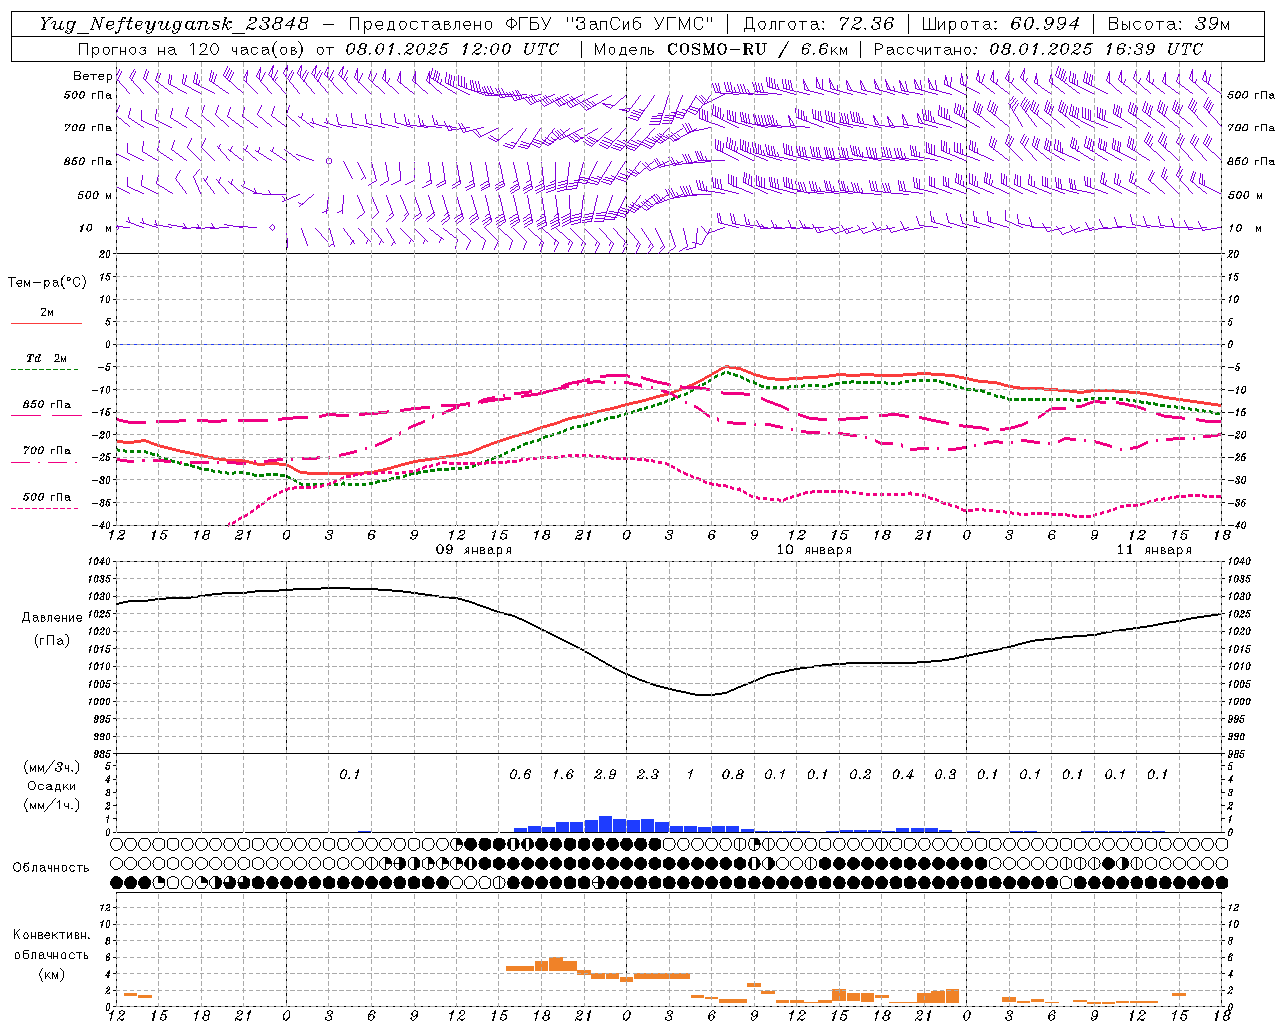Select the forecast start 08.01.2025 12:00 UTC
The image size is (1280, 1024).
tap(452, 49)
